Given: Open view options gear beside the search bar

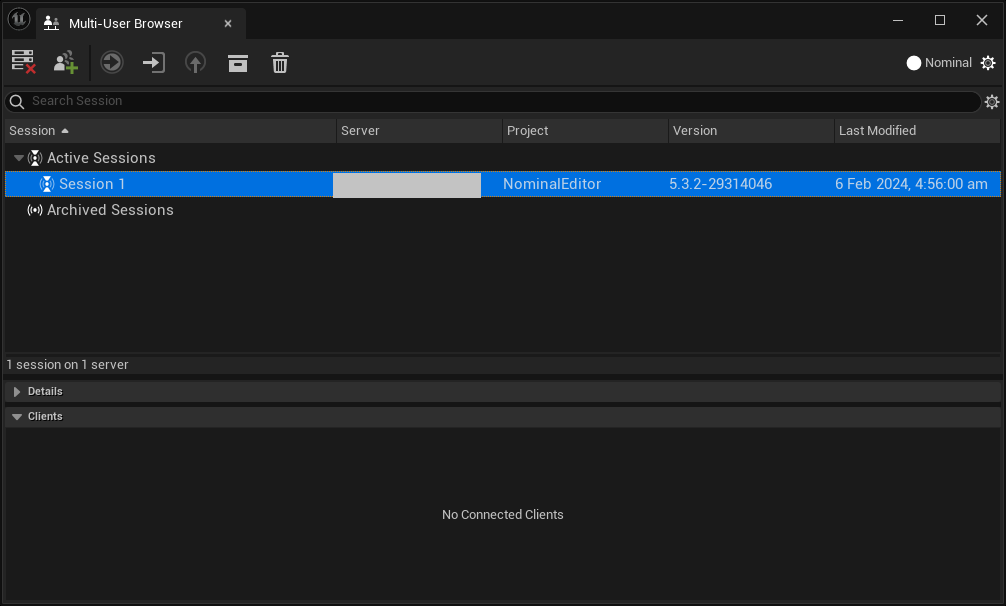Looking at the screenshot, I should [x=992, y=102].
